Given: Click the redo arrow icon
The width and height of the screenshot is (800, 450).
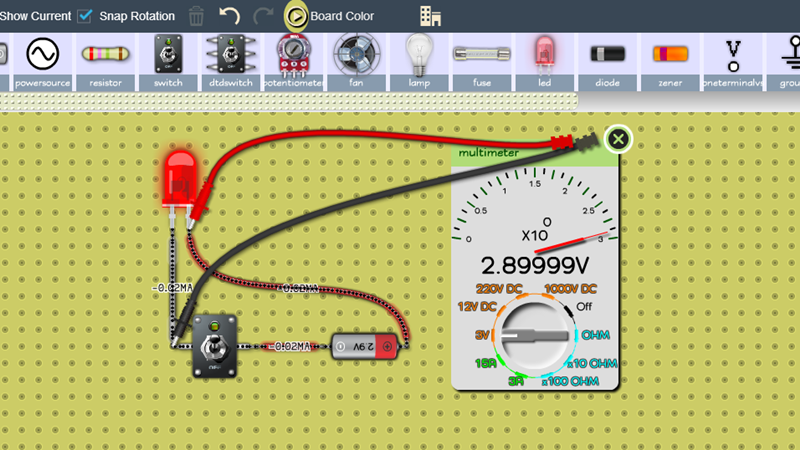Looking at the screenshot, I should pos(263,16).
